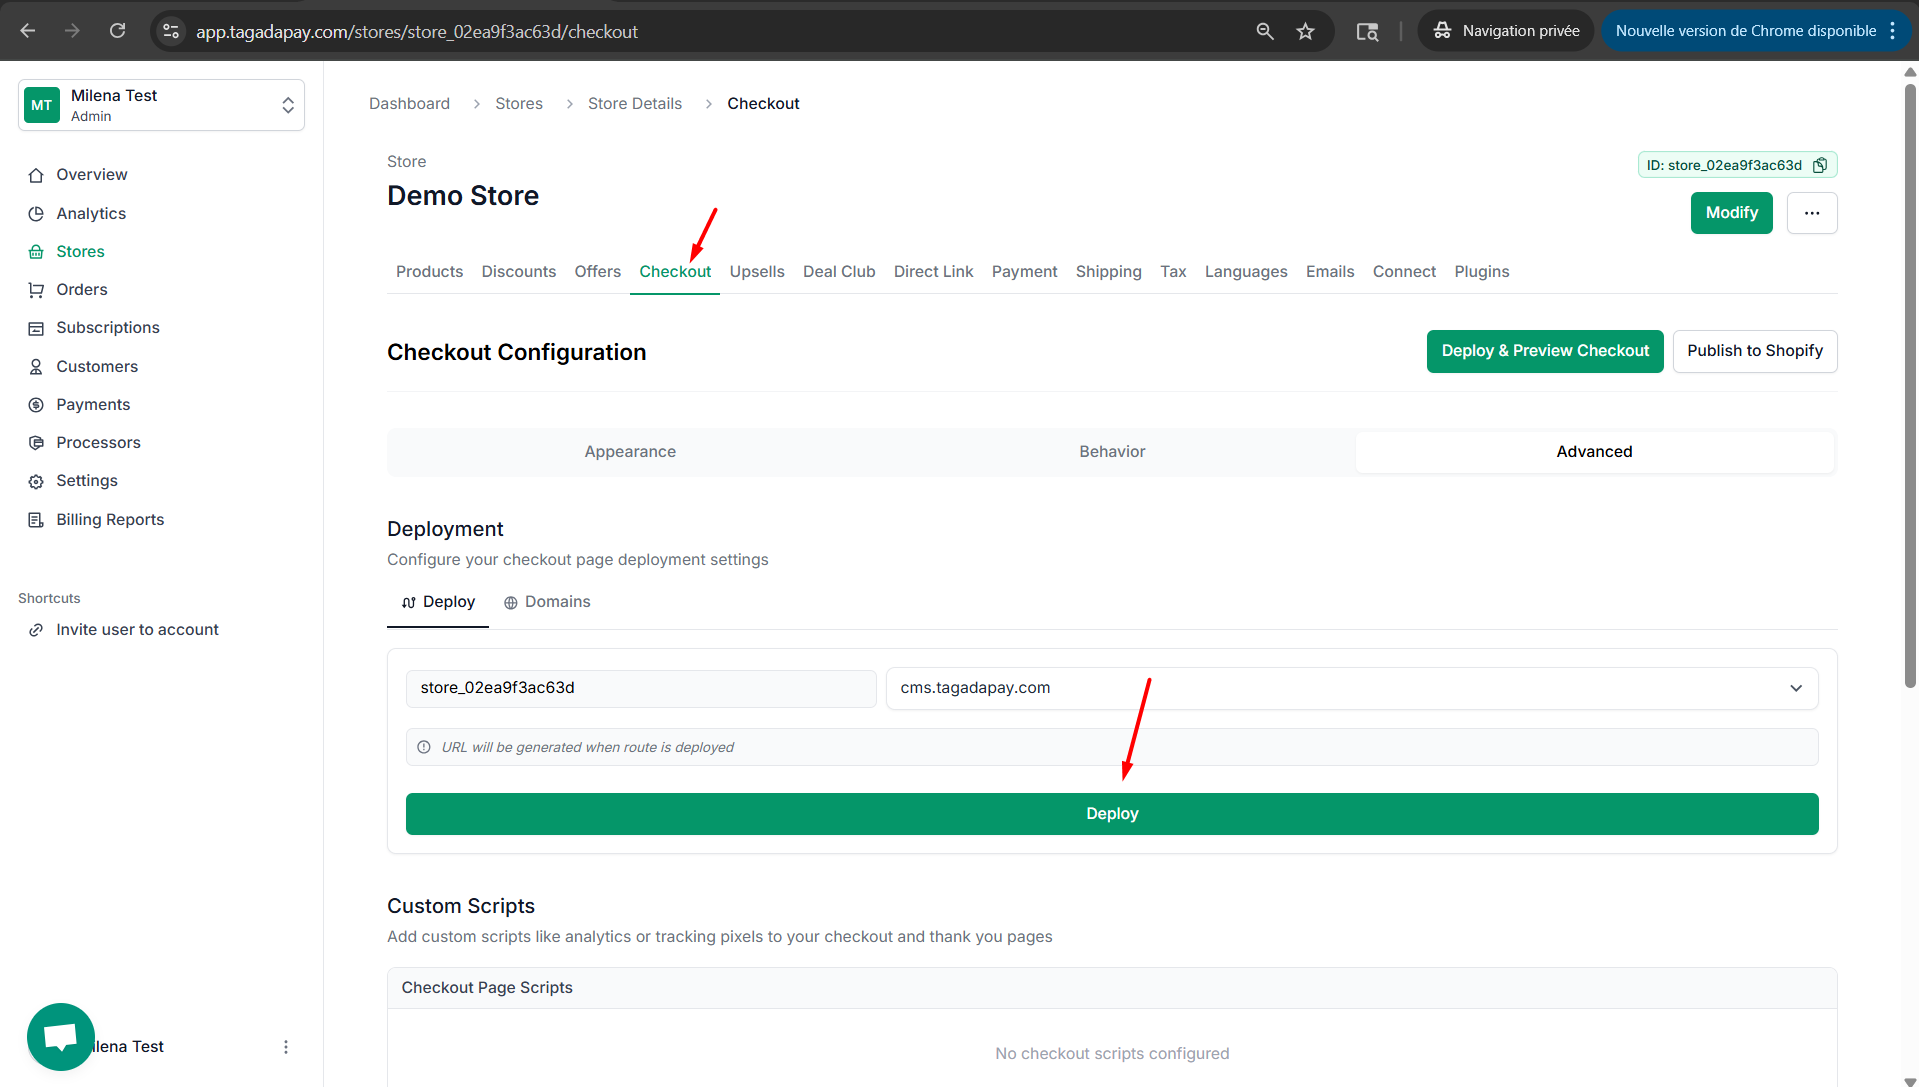
Task: Switch to the Products tab
Action: pyautogui.click(x=429, y=272)
